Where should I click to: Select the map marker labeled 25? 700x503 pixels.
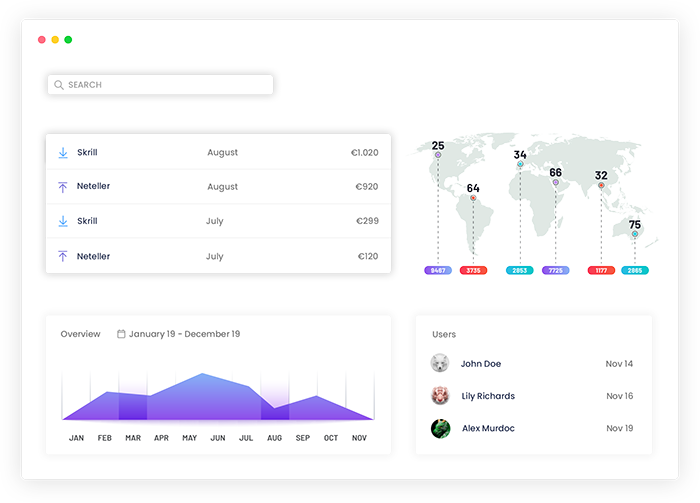(x=438, y=155)
